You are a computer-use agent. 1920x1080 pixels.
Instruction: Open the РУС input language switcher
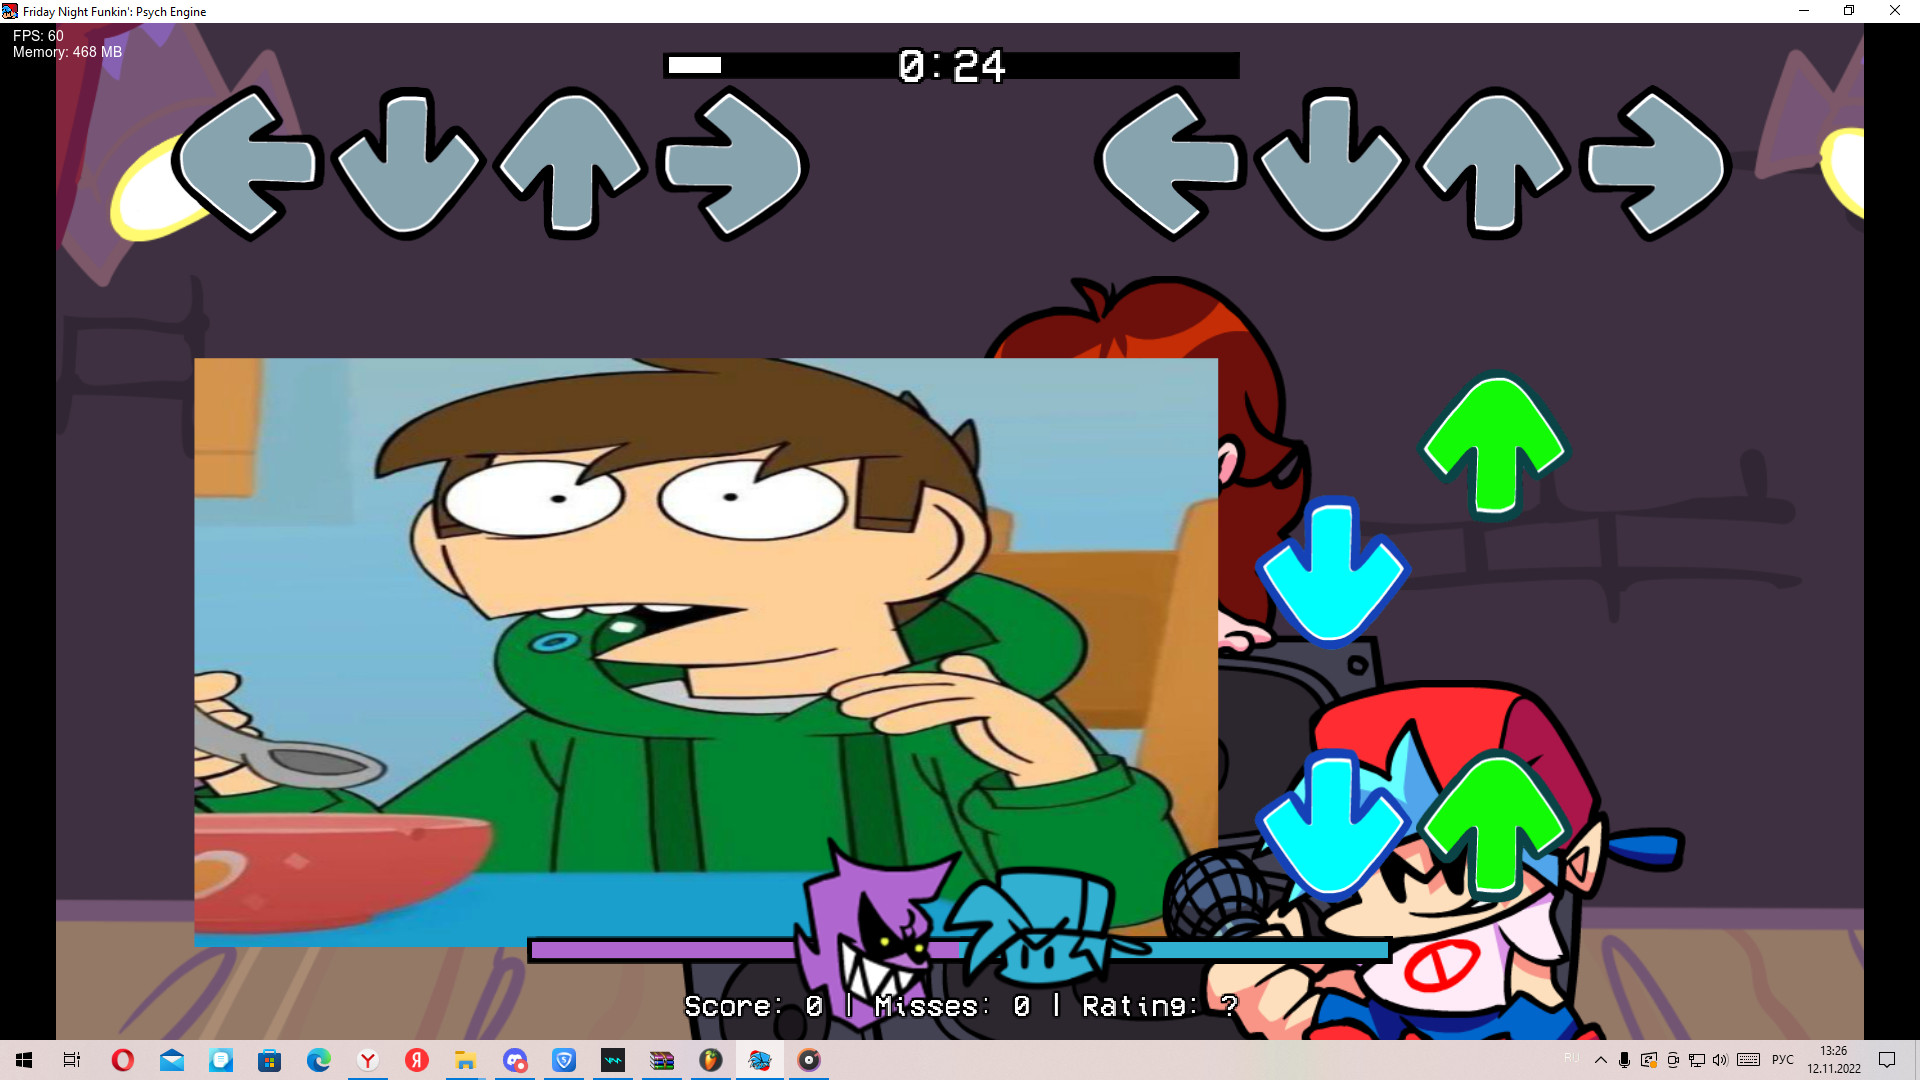pos(1782,1060)
